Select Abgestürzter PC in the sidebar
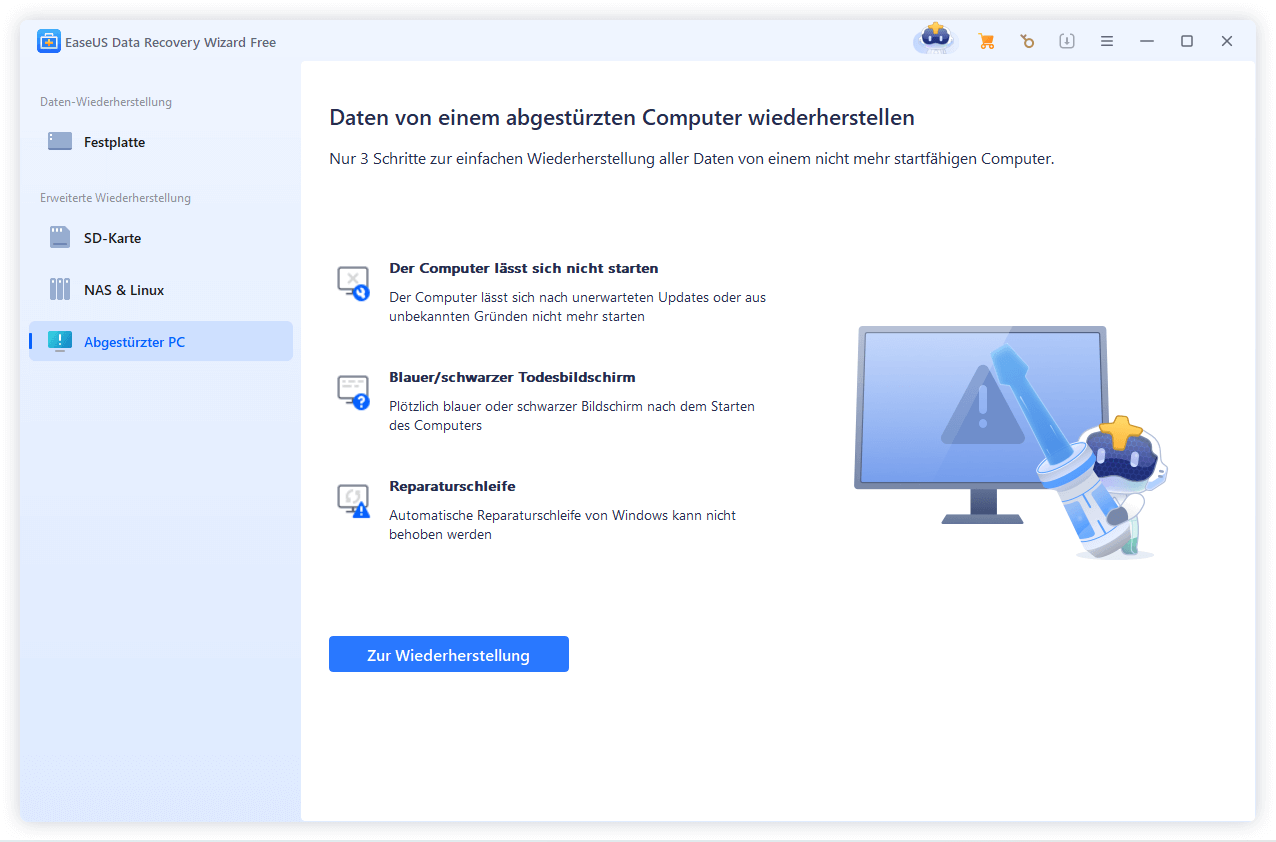Screen dimensions: 1276x842 point(161,342)
